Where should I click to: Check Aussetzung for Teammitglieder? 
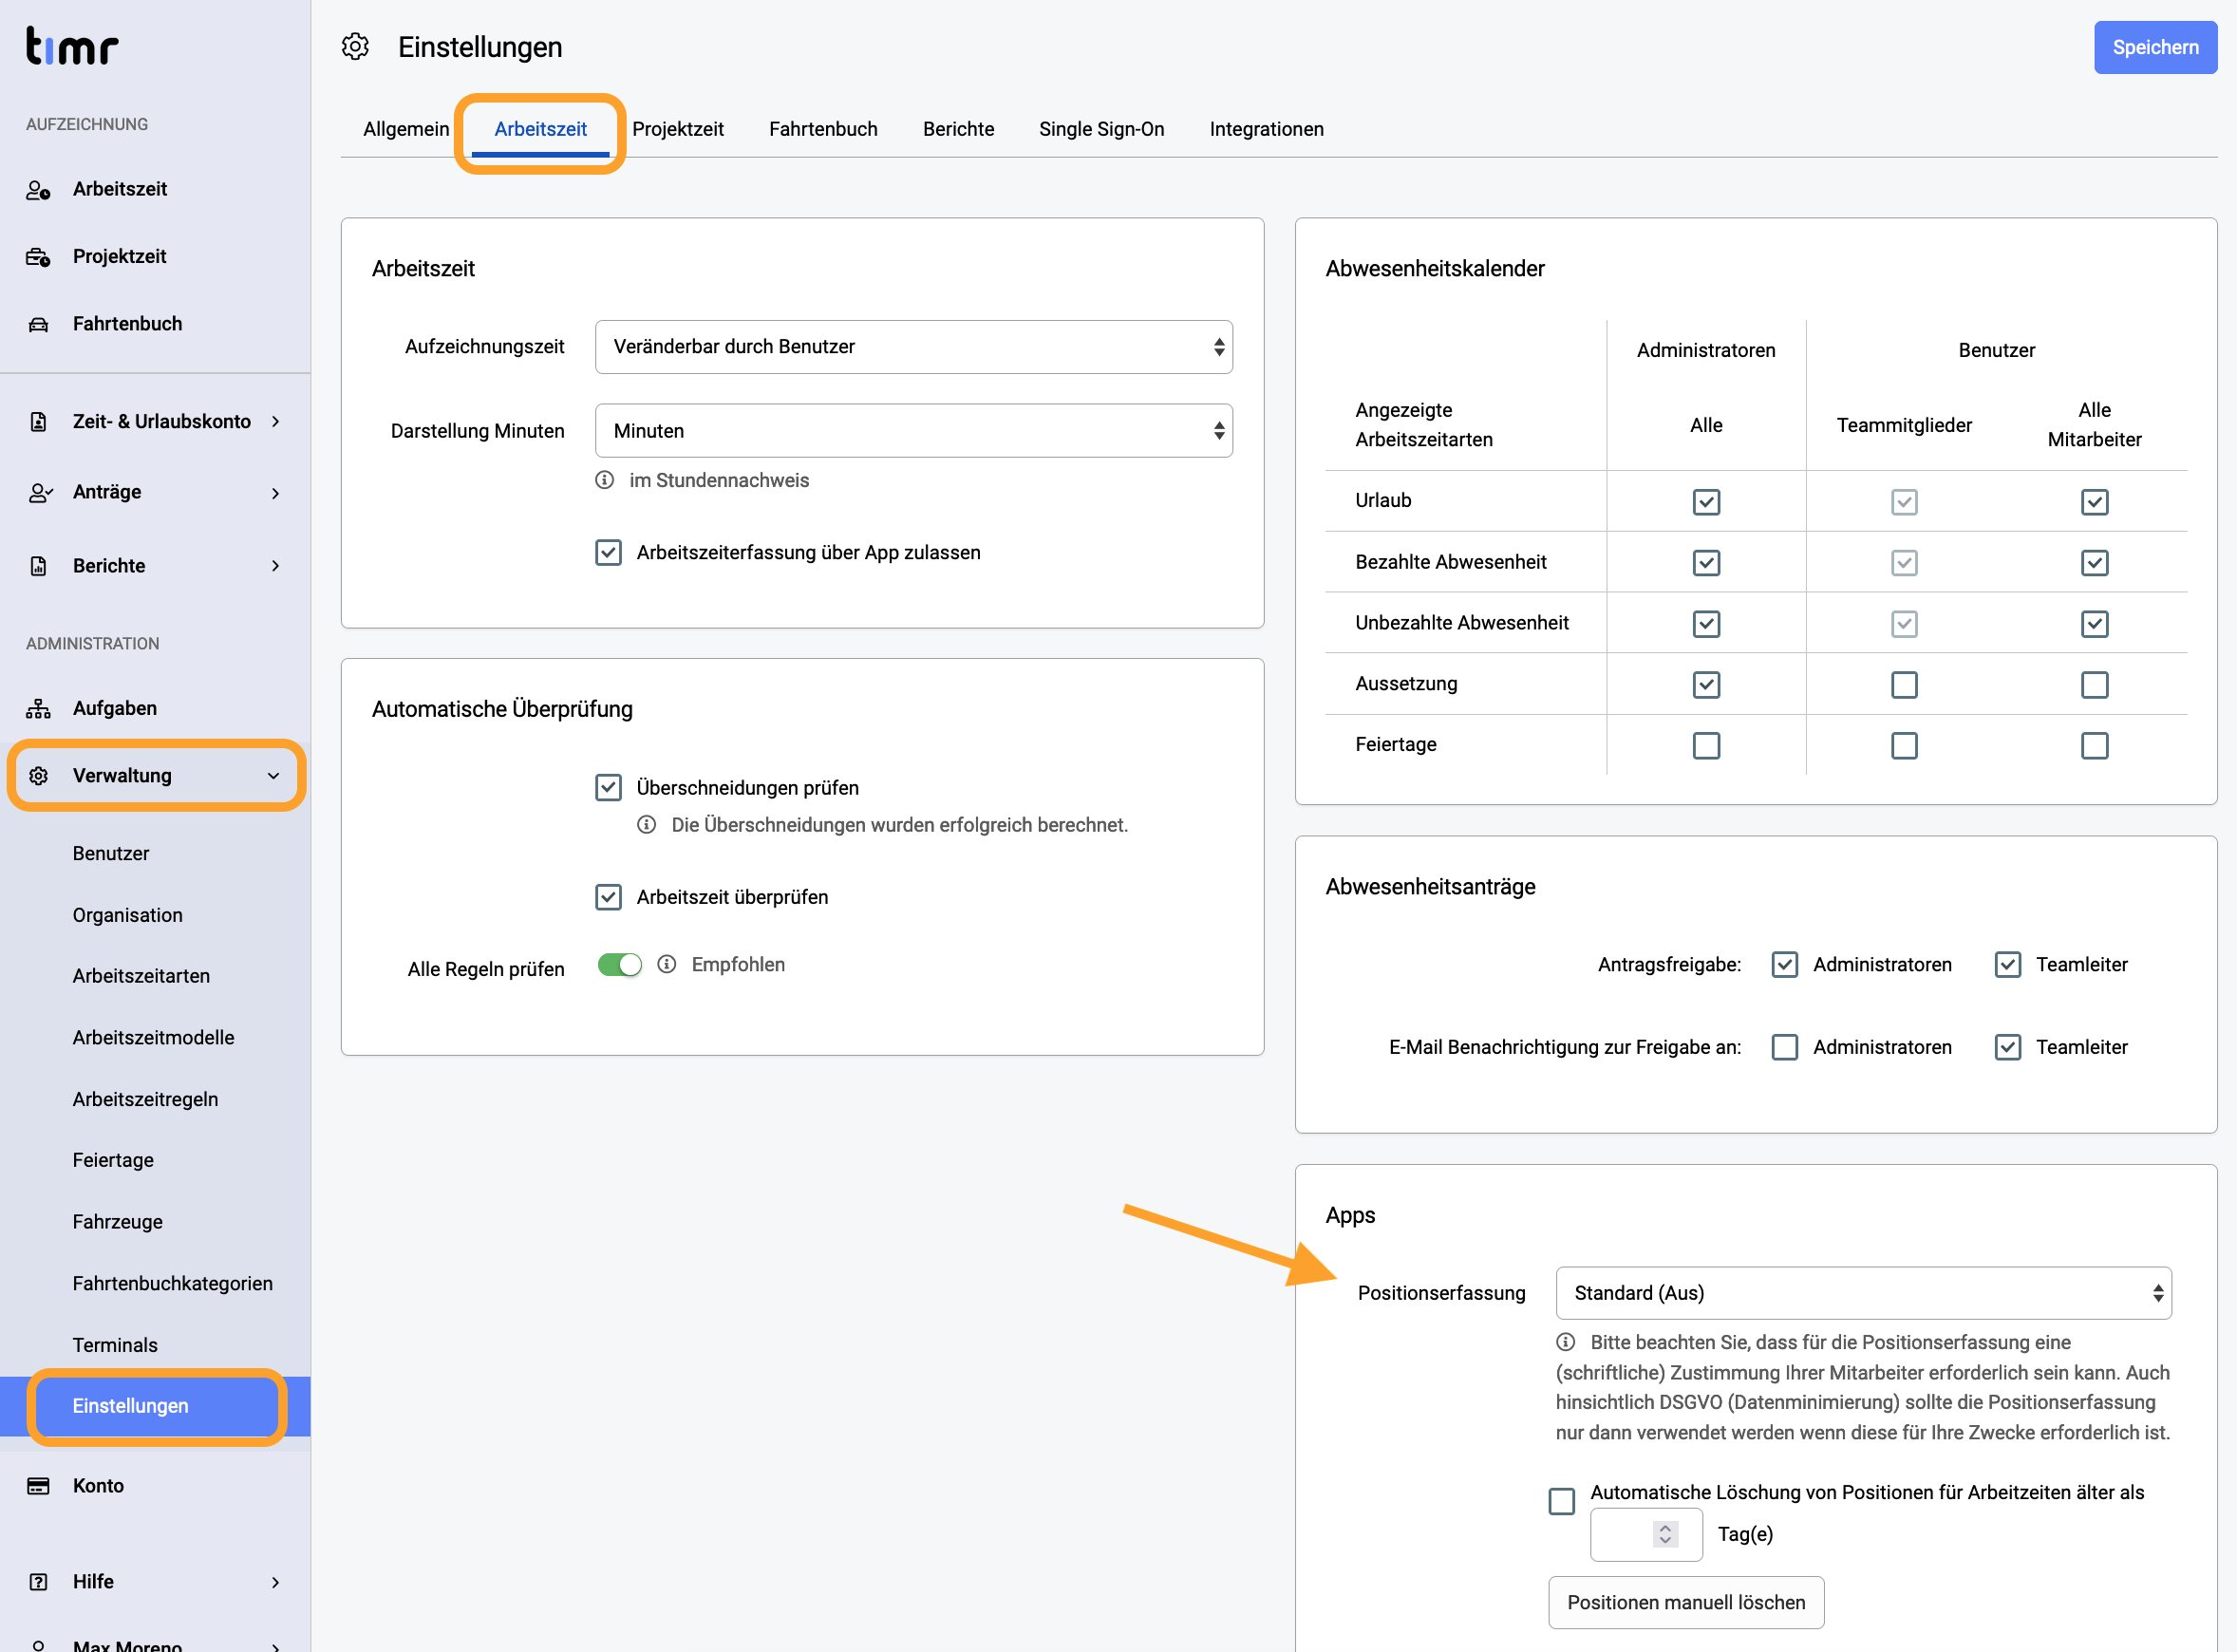[1904, 685]
